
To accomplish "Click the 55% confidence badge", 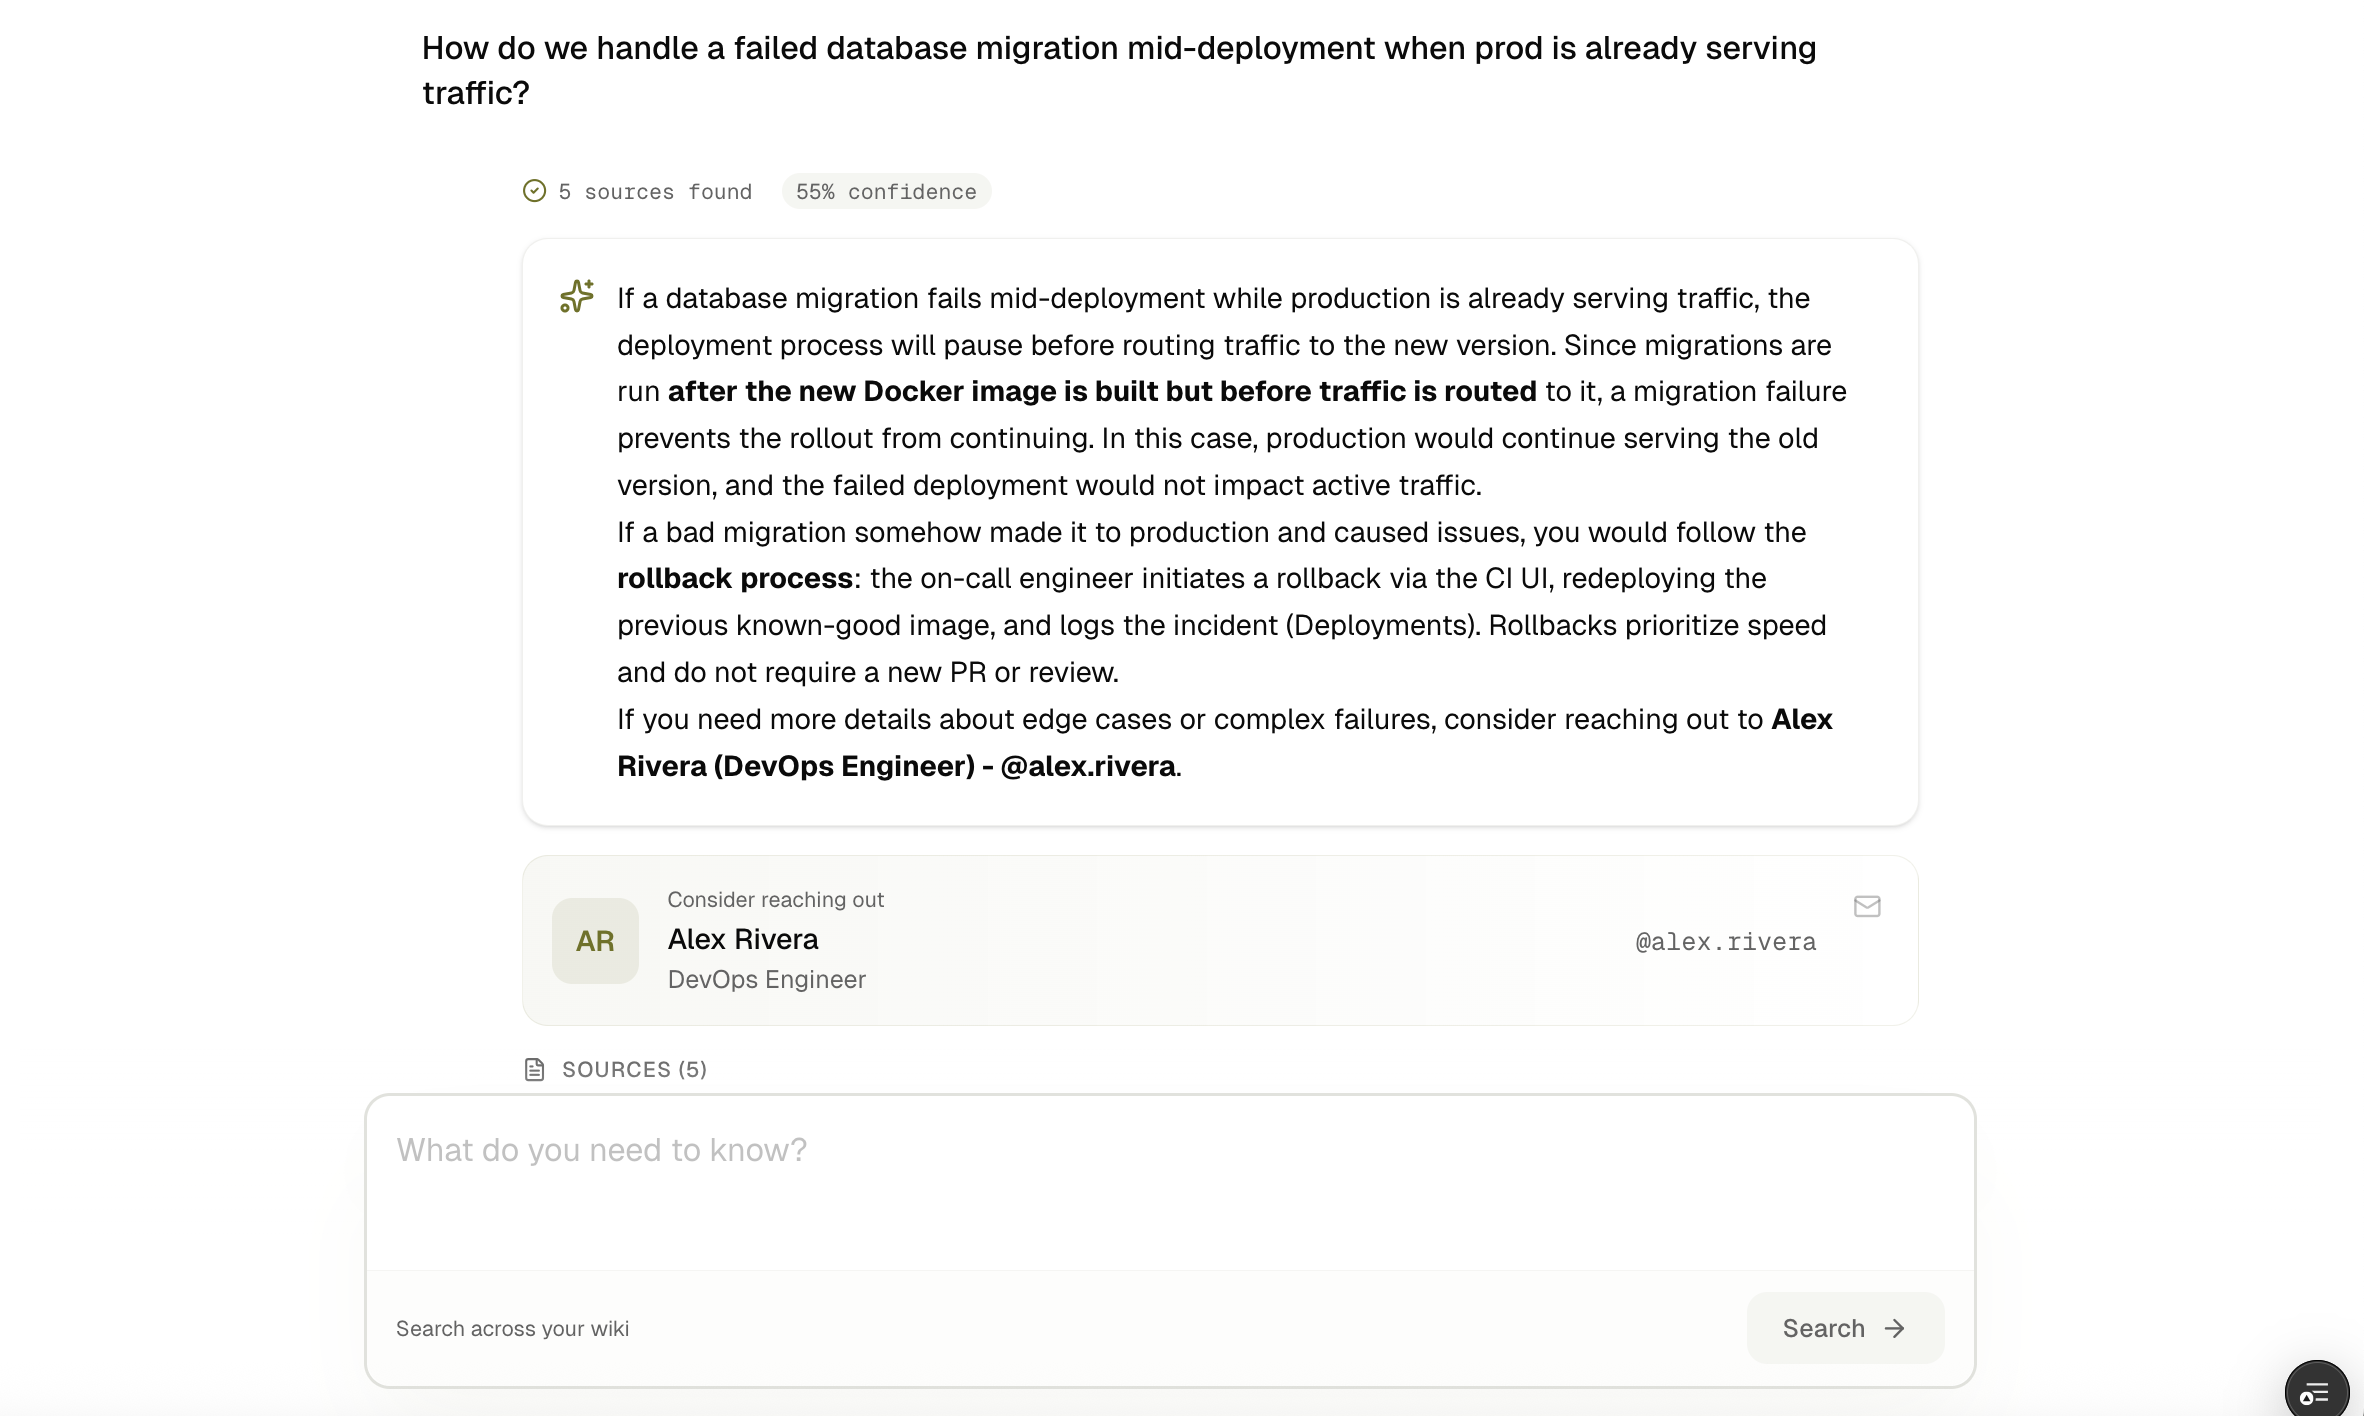I will (x=886, y=191).
